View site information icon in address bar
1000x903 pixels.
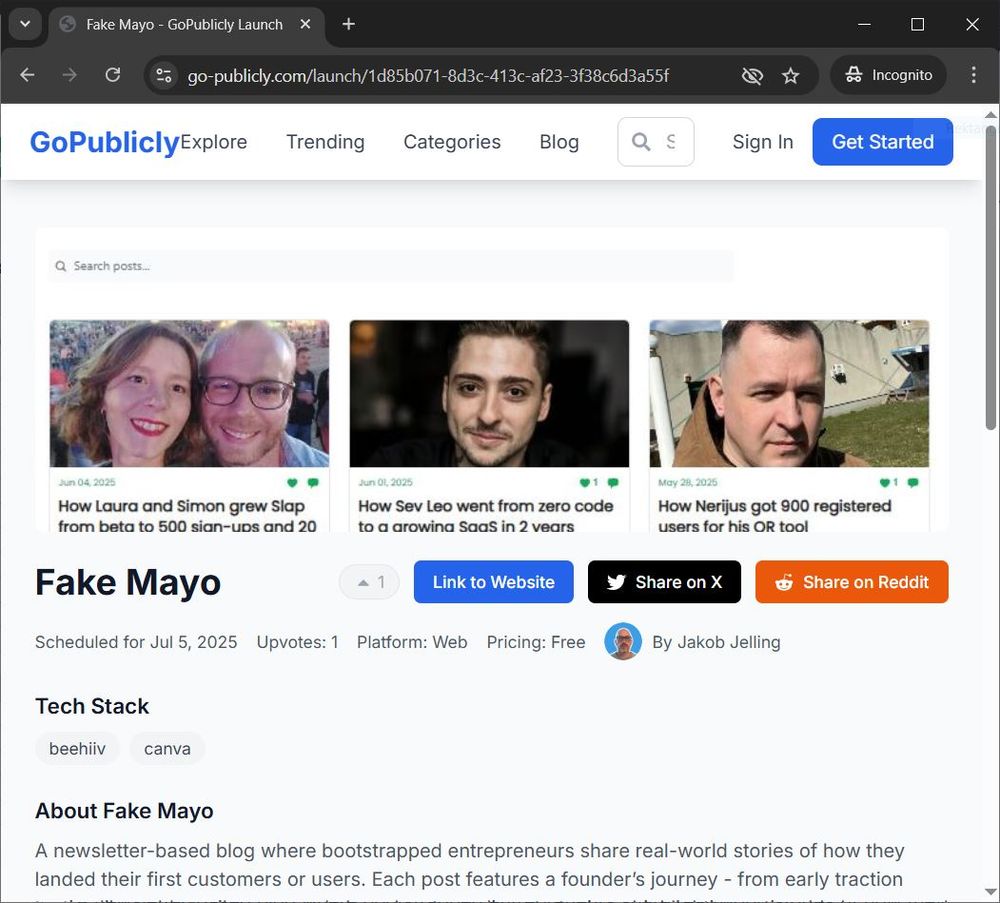coord(164,76)
